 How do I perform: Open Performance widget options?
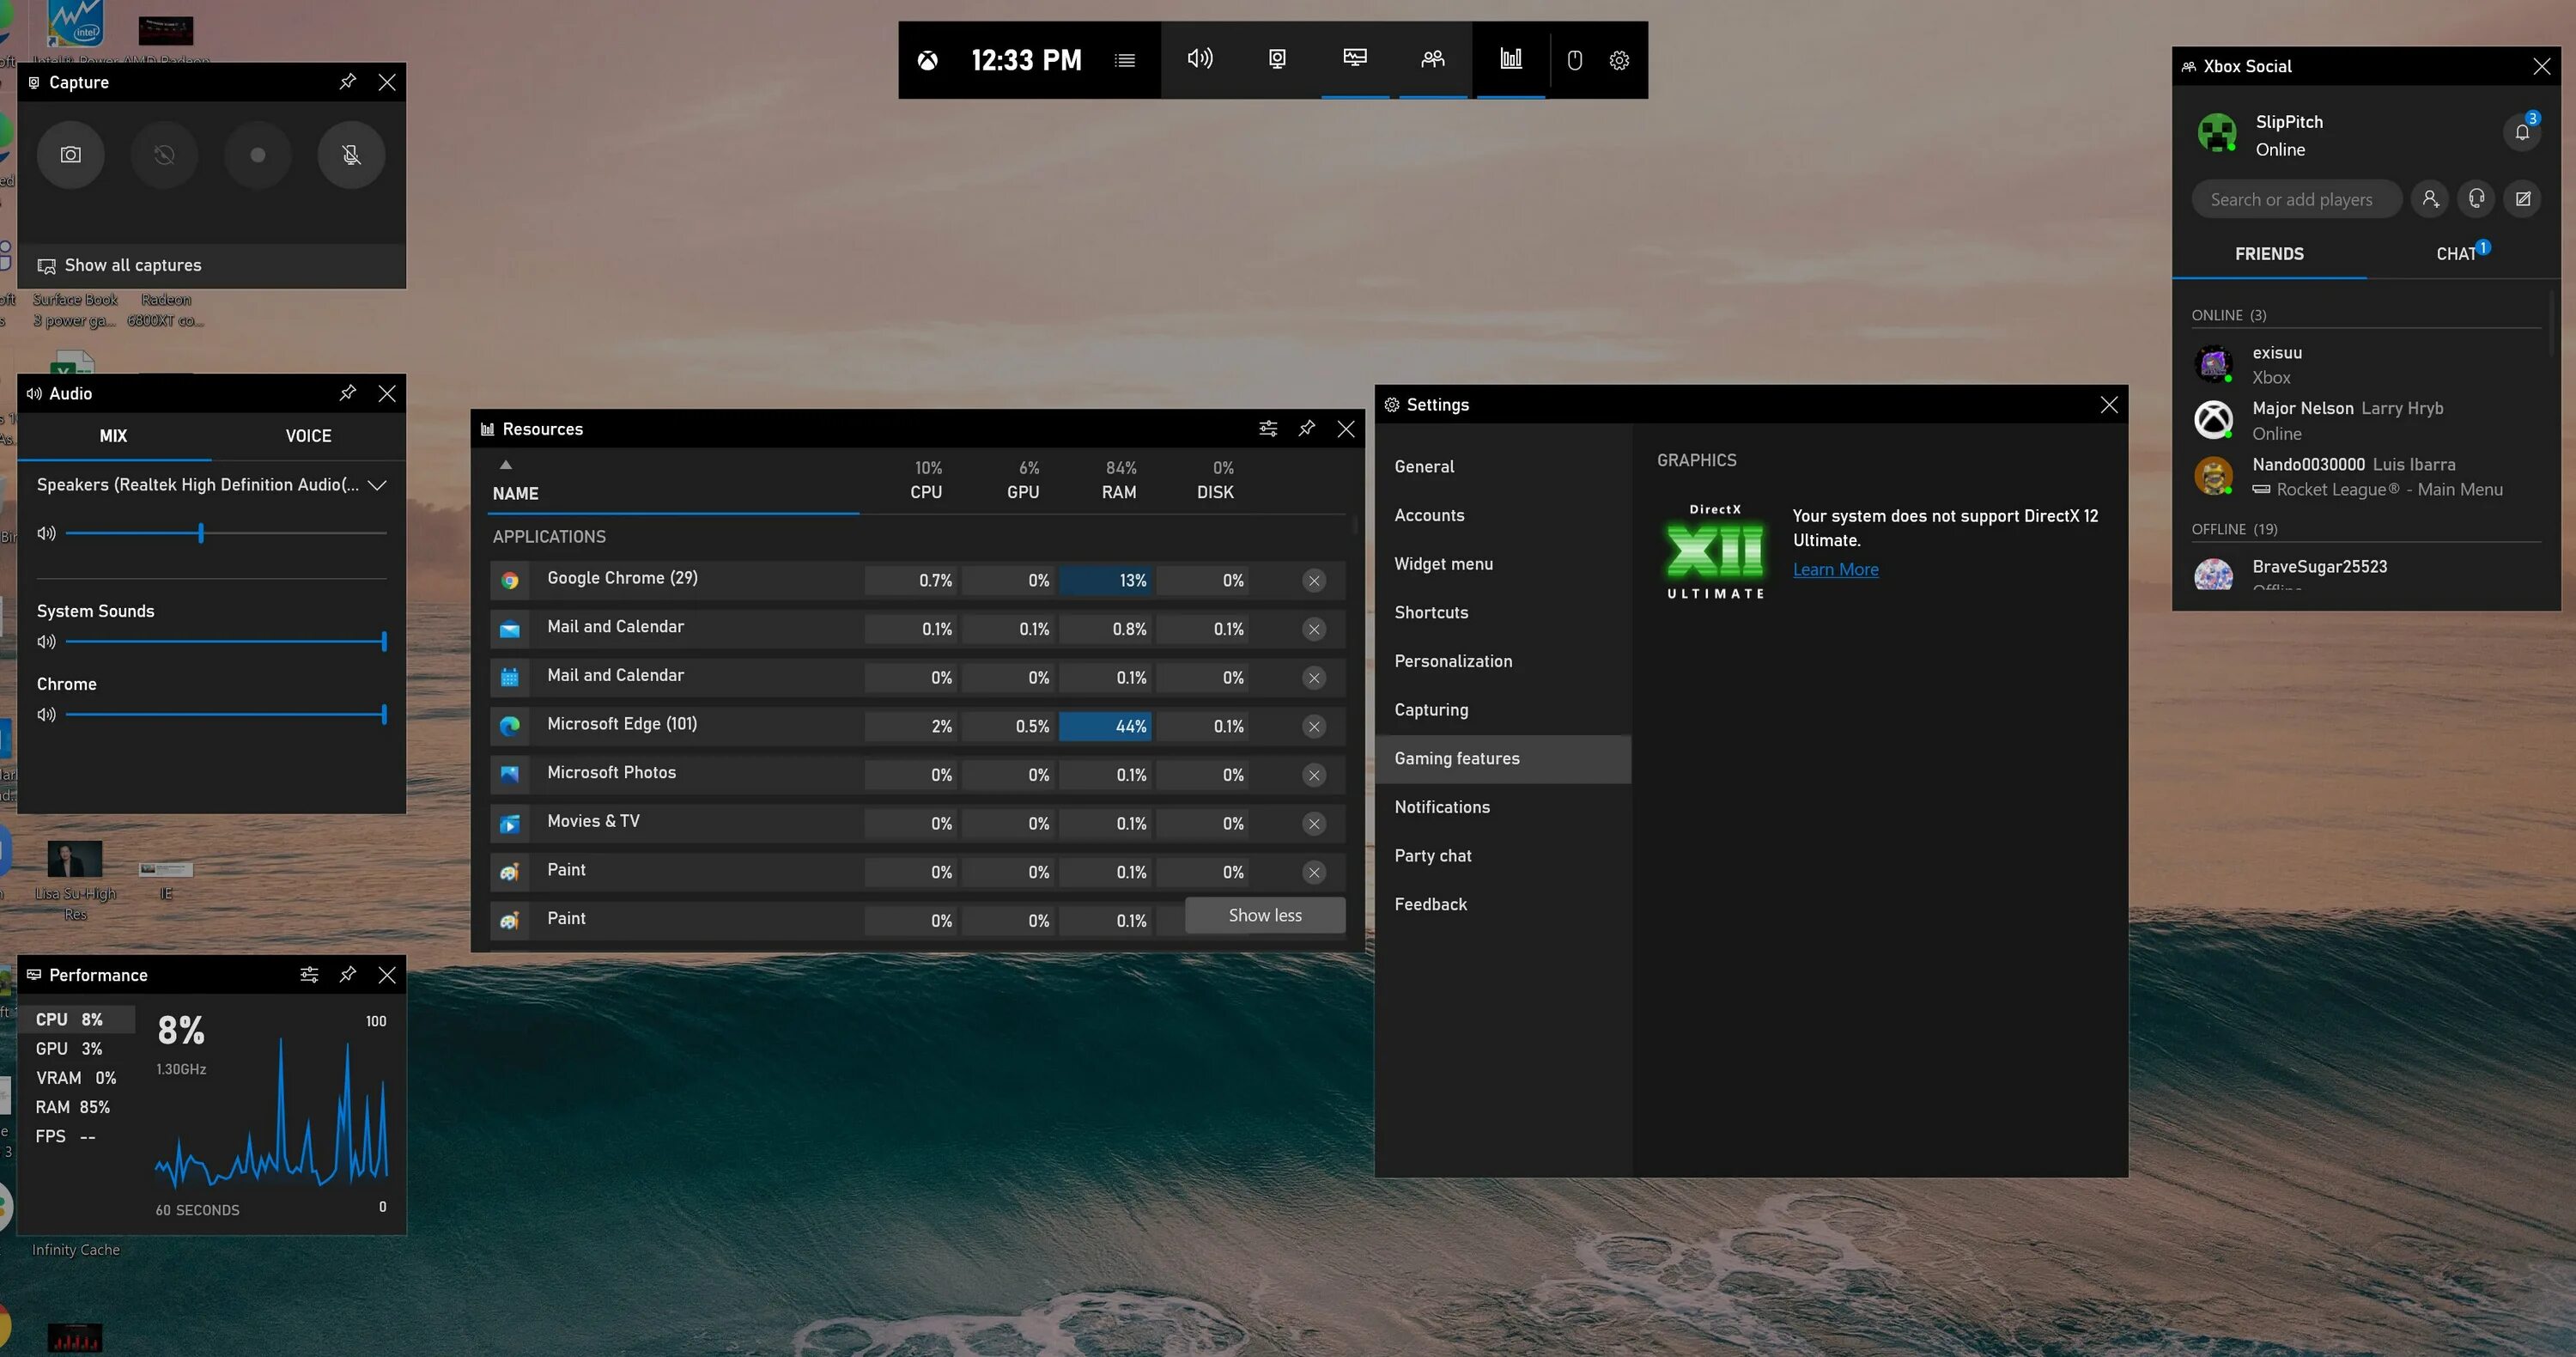[309, 975]
